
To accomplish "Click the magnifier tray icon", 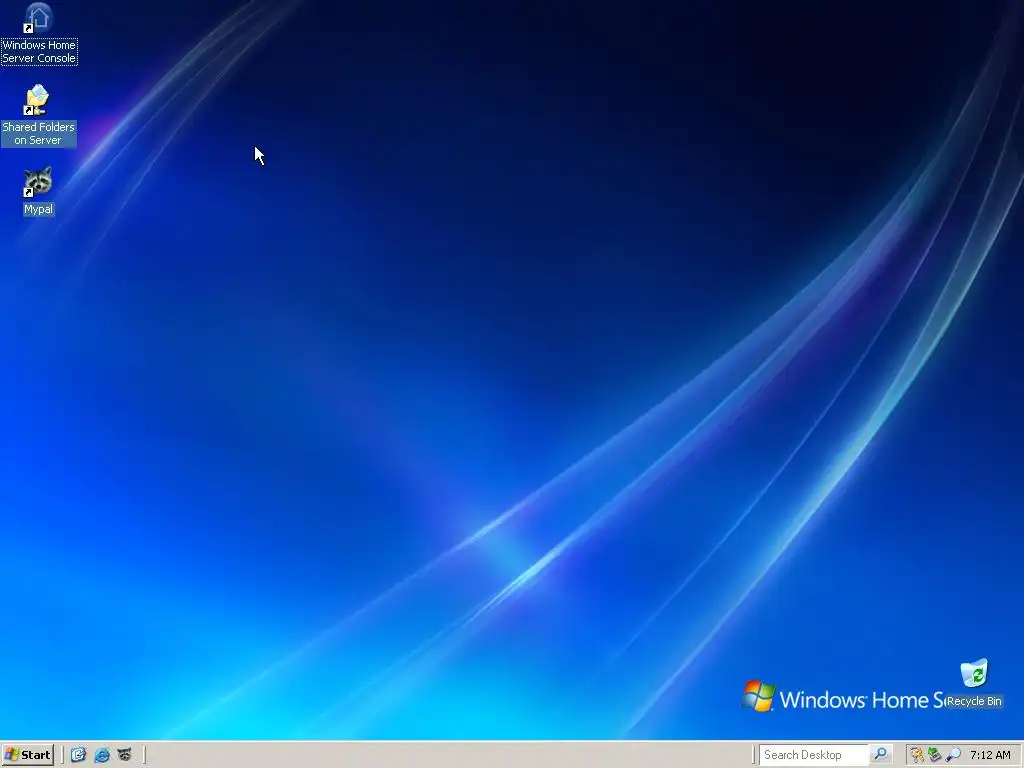I will [953, 755].
